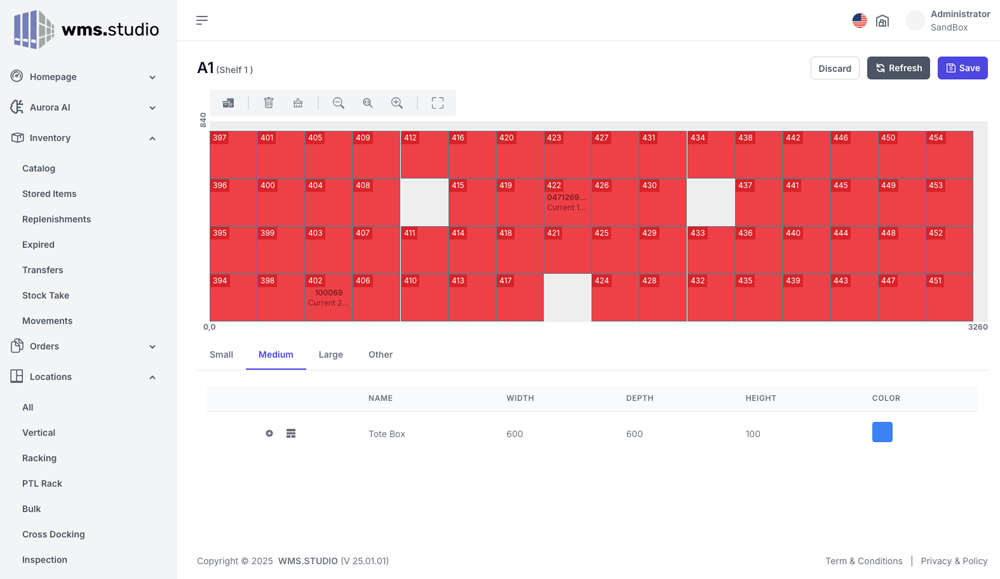Select the Small container tab

[221, 355]
